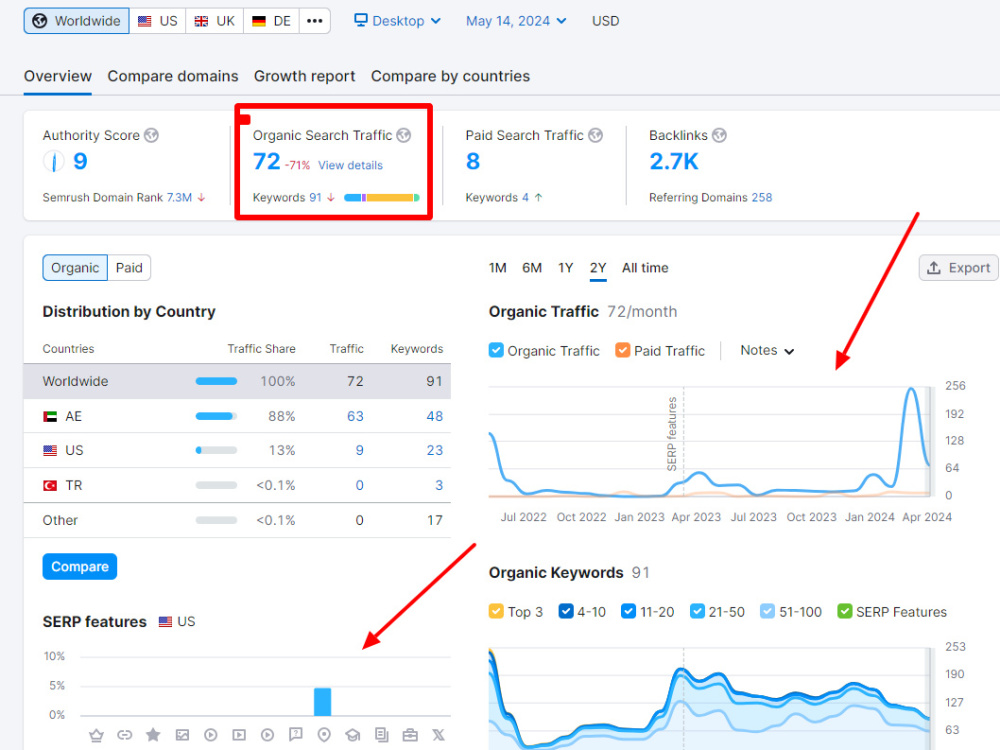Switch the view to Paid
This screenshot has width=1000, height=750.
(129, 268)
